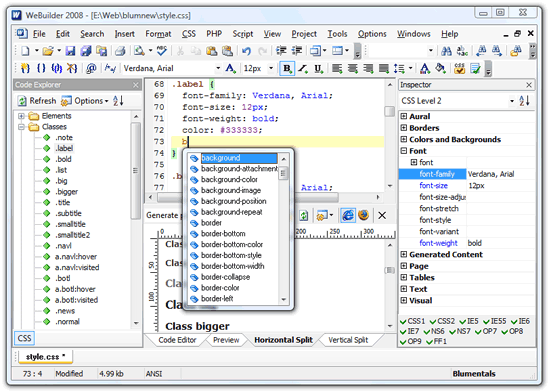Click the justify text icon

[384, 68]
